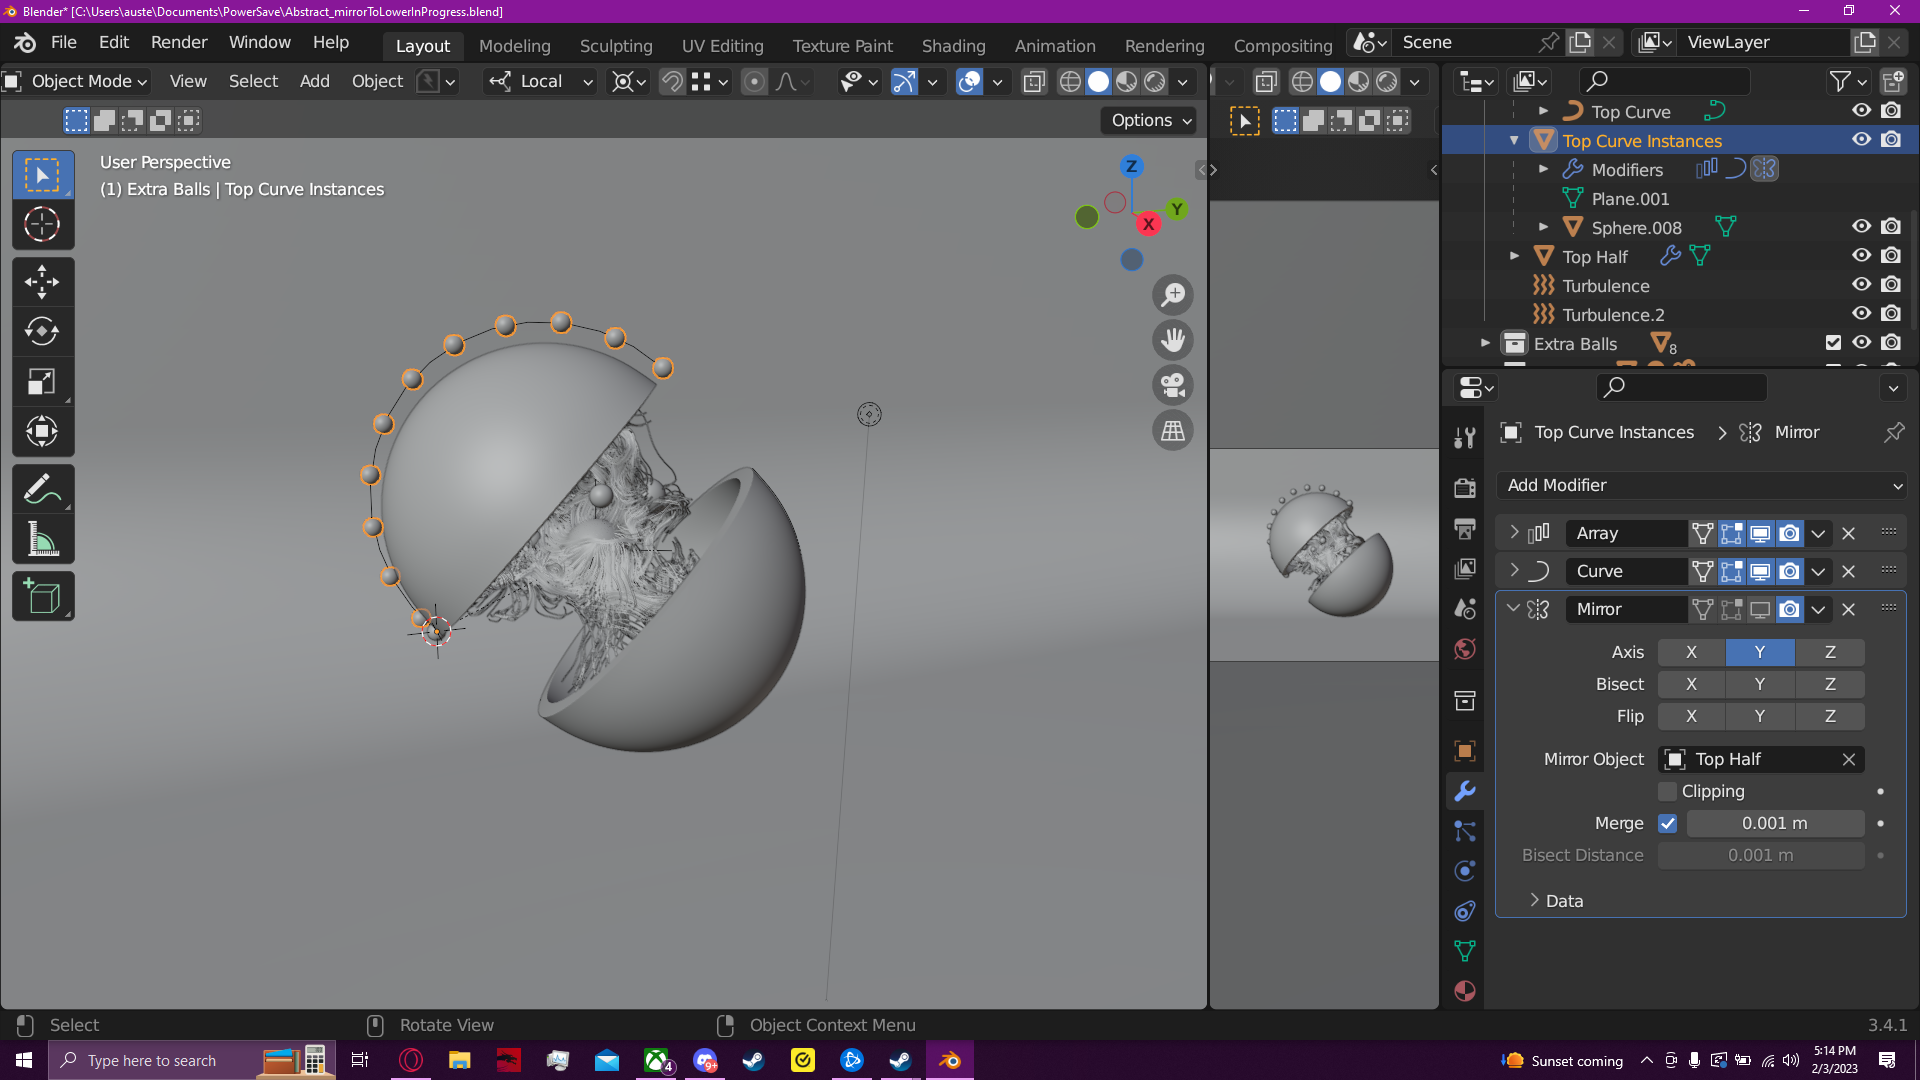Viewport: 1920px width, 1080px height.
Task: Open the Render menu
Action: (179, 42)
